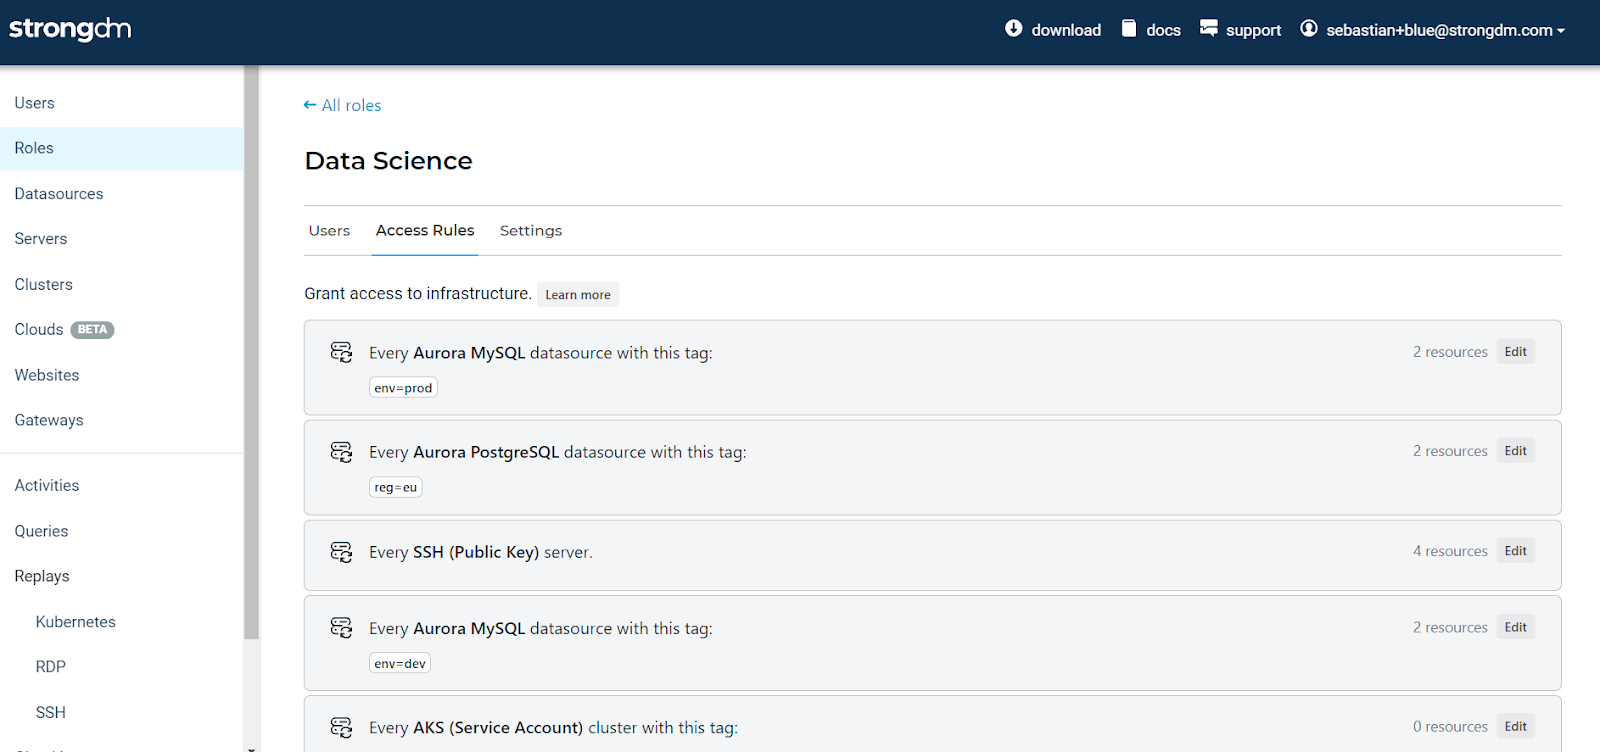Click the env=prod tag

coord(403,388)
